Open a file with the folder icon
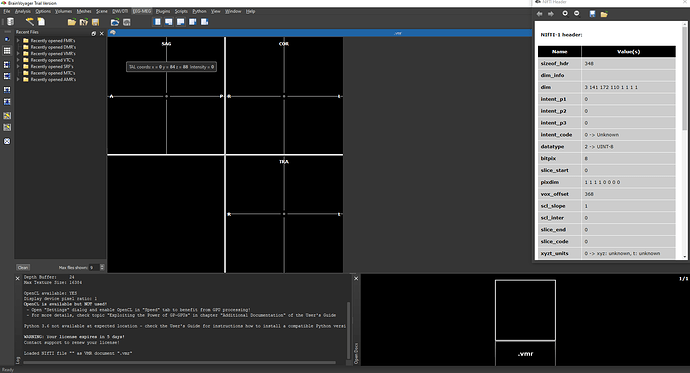 tap(72, 22)
